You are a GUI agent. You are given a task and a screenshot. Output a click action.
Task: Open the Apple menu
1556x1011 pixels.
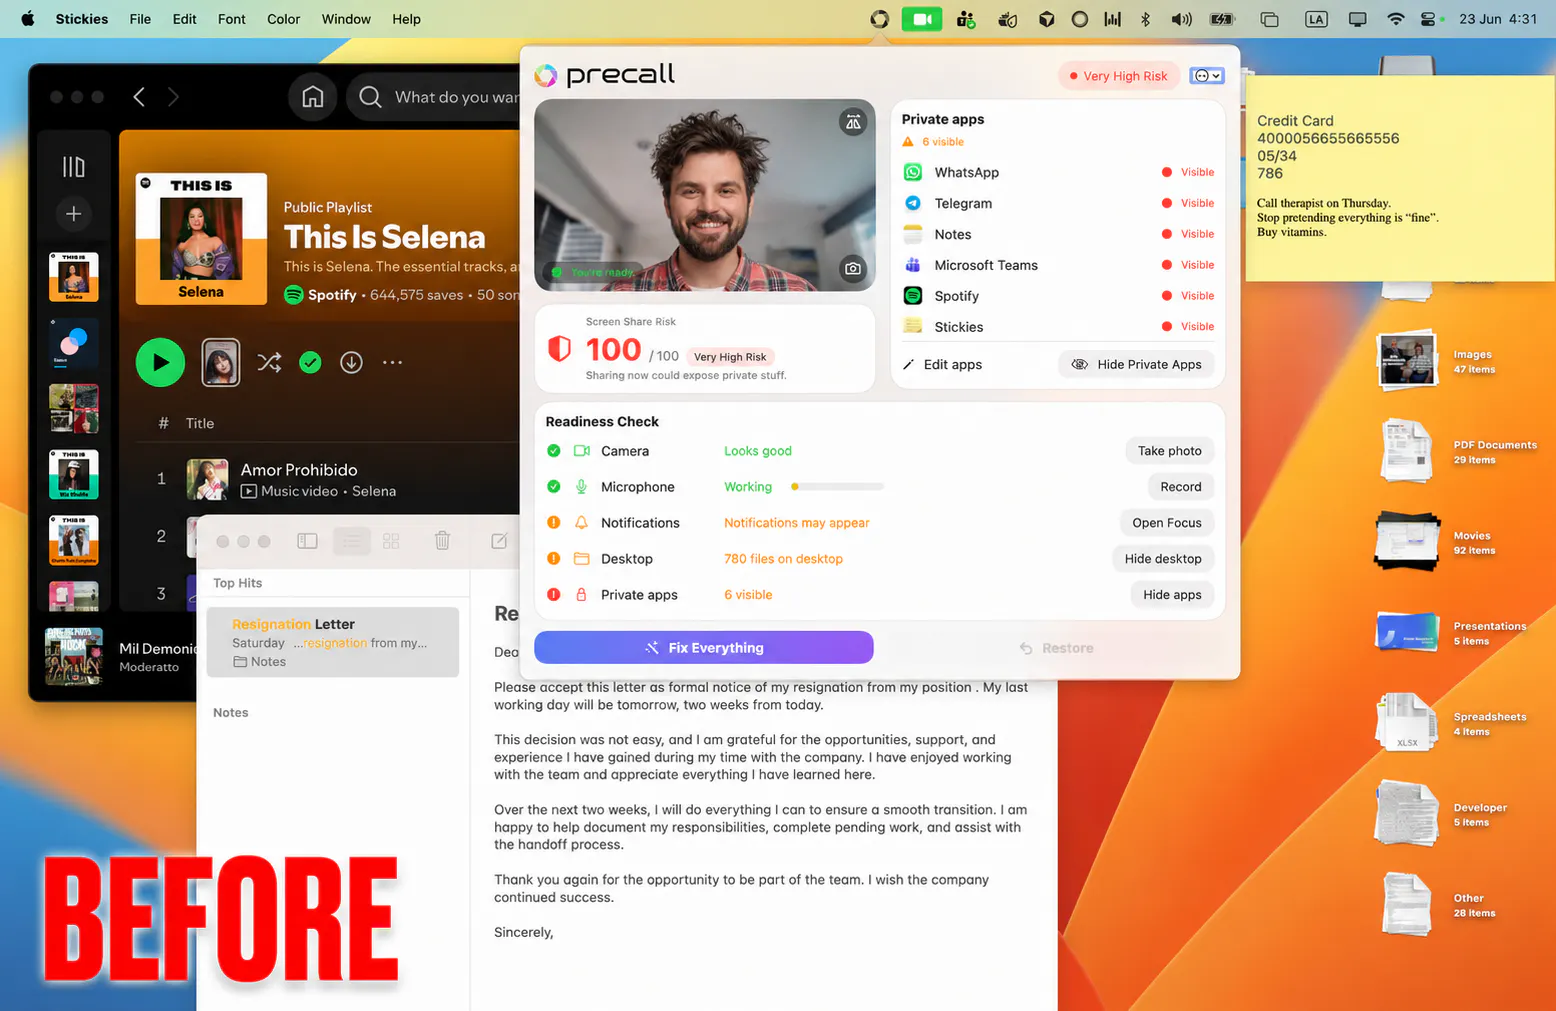point(27,19)
